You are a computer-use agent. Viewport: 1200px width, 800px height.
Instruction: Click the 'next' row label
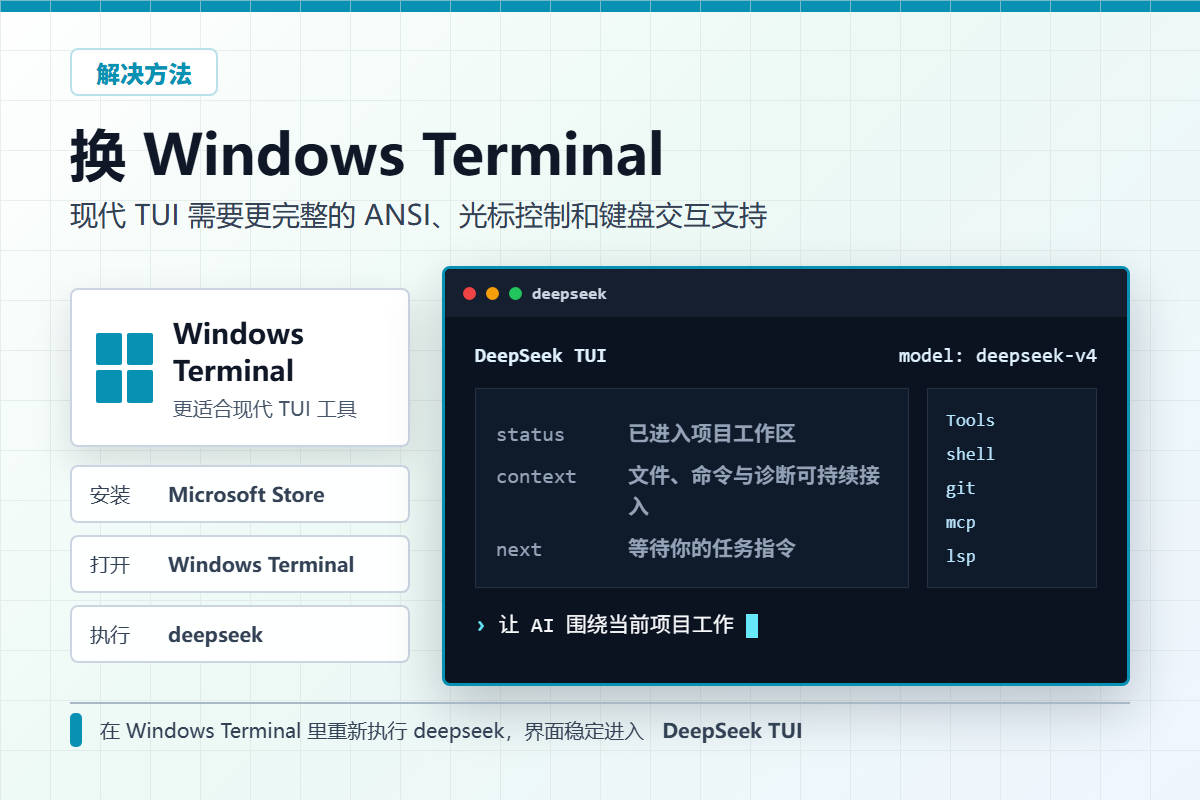coord(518,550)
